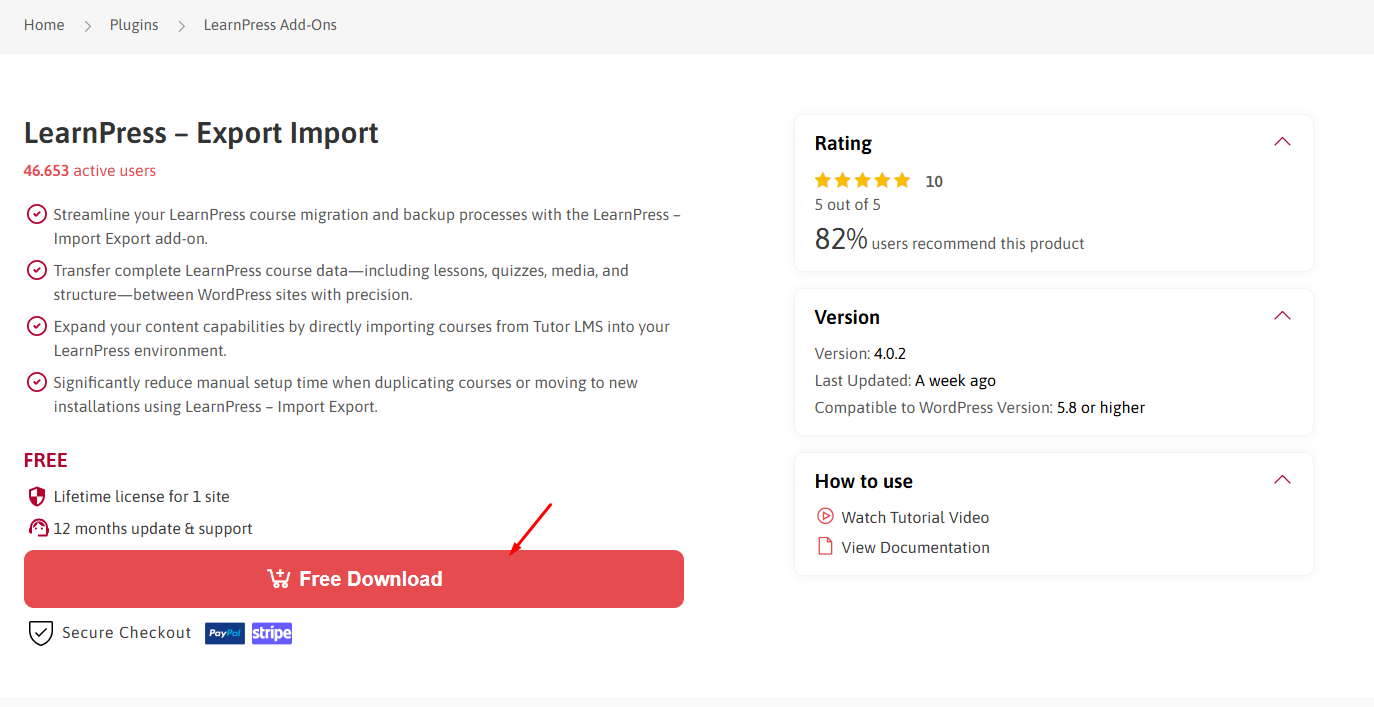Click the Free Download button
The width and height of the screenshot is (1374, 707).
(x=354, y=579)
